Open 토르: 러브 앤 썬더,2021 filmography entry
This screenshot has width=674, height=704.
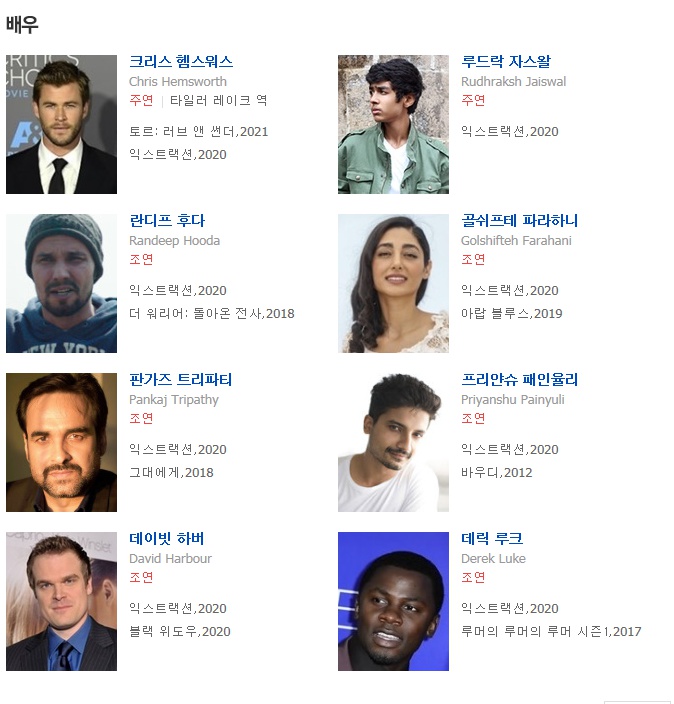198,132
